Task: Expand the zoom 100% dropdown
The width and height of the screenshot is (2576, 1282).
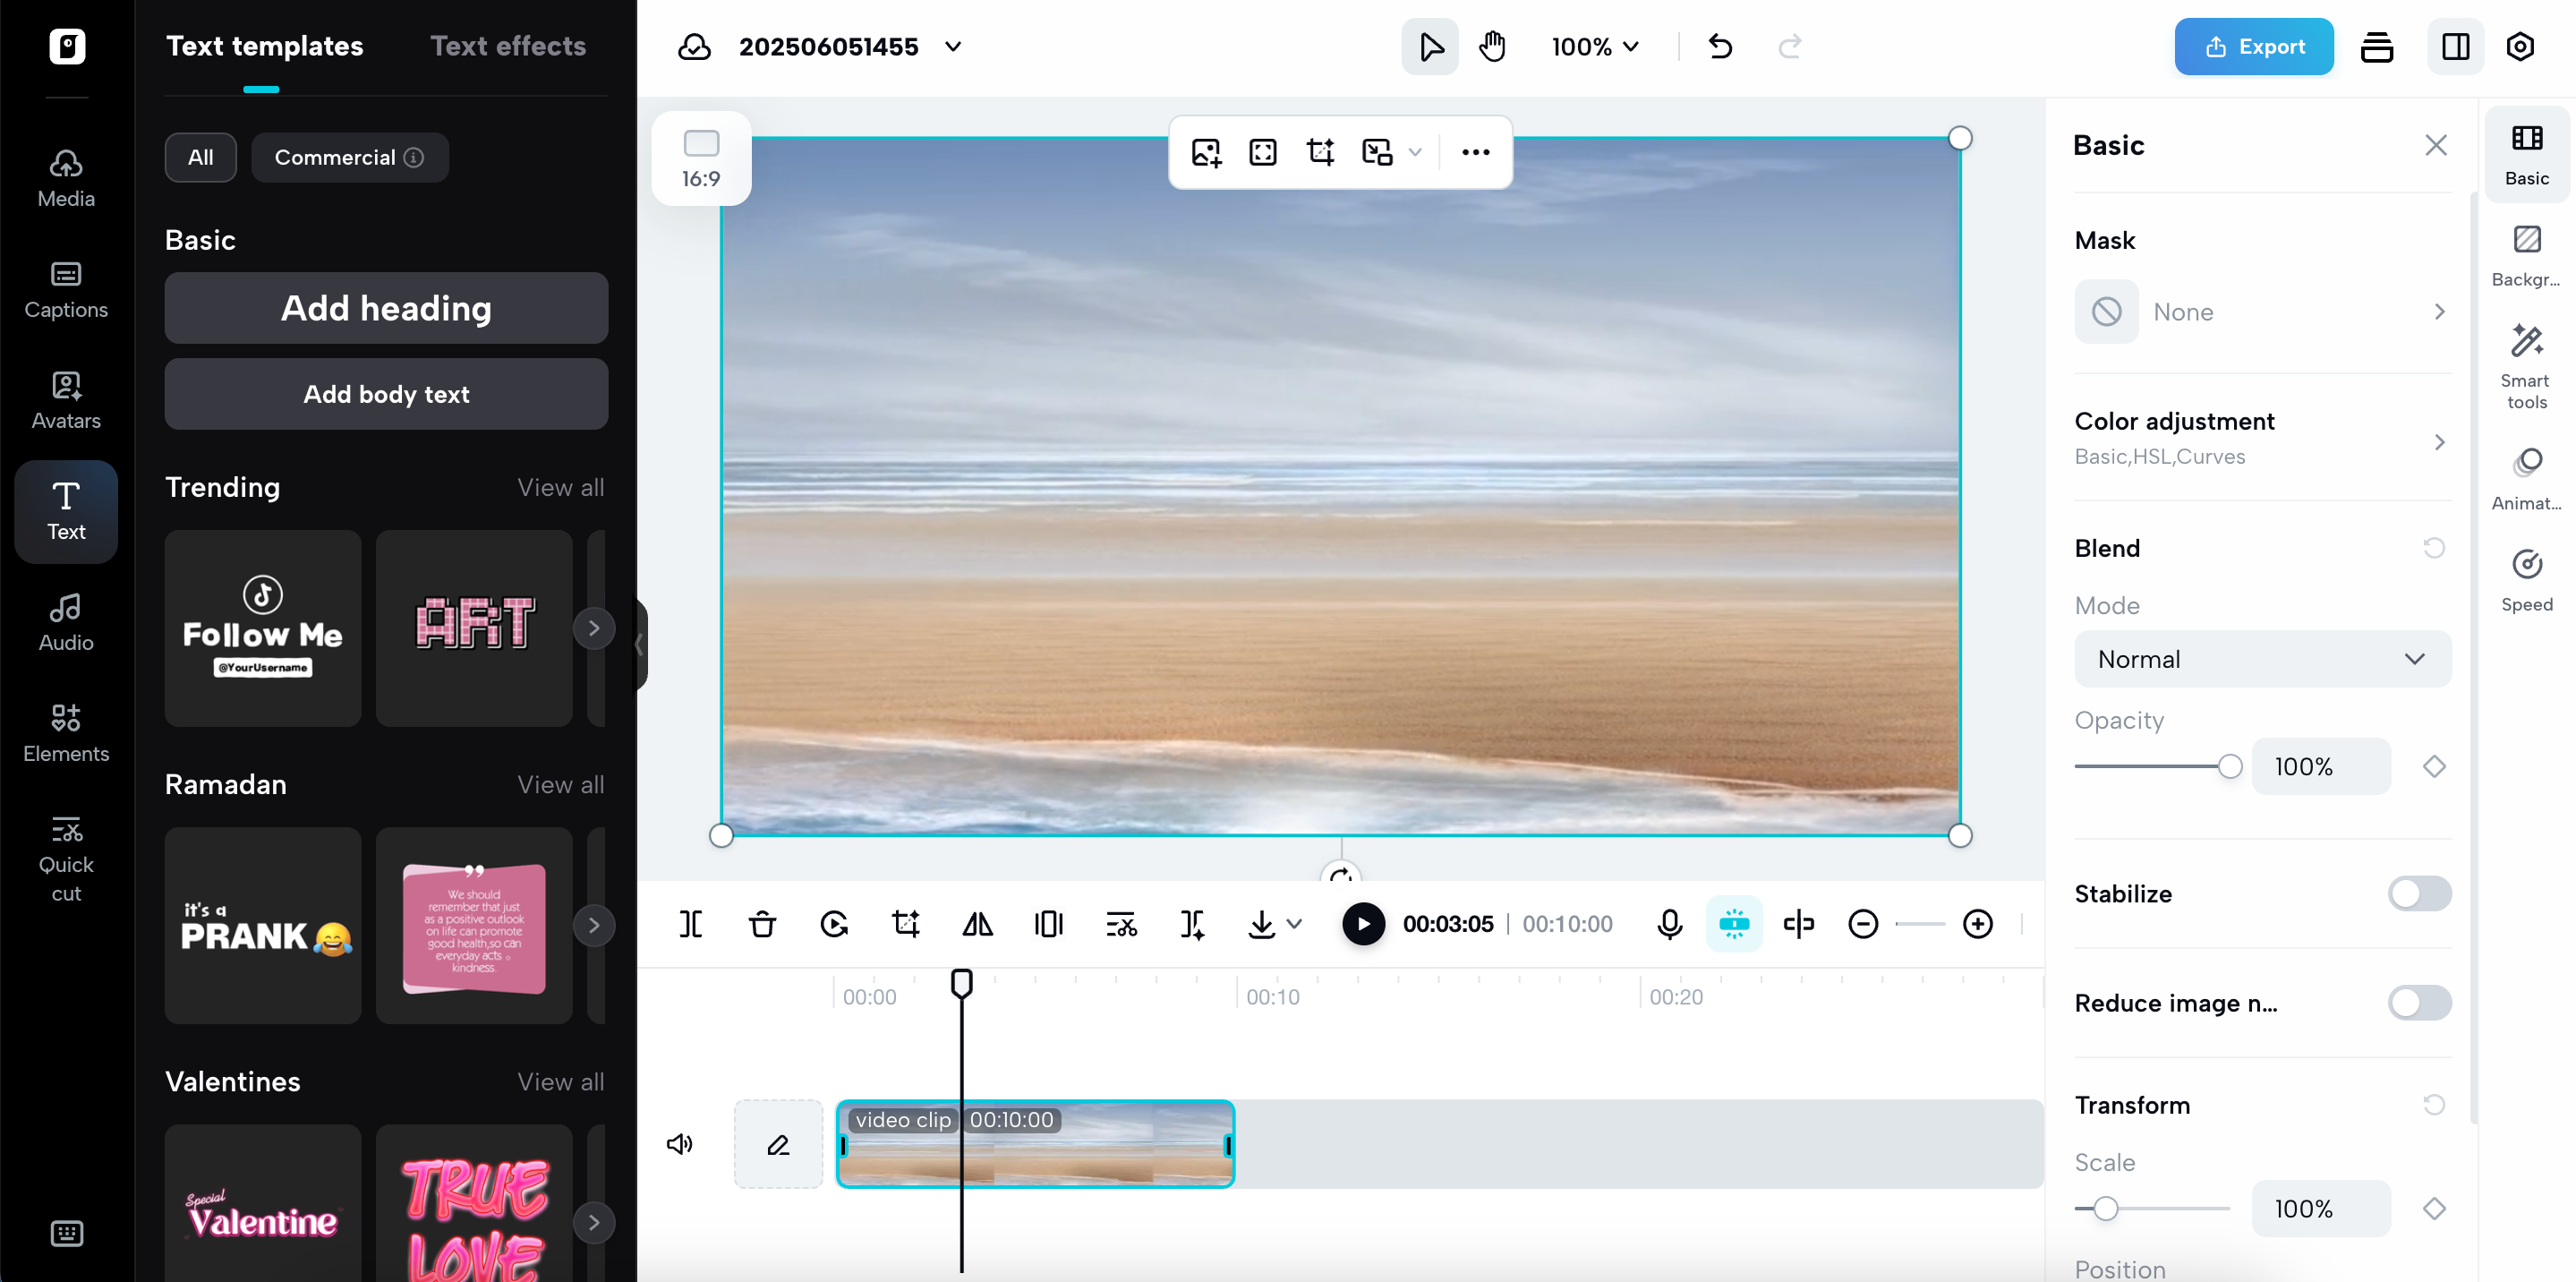Action: click(1595, 46)
